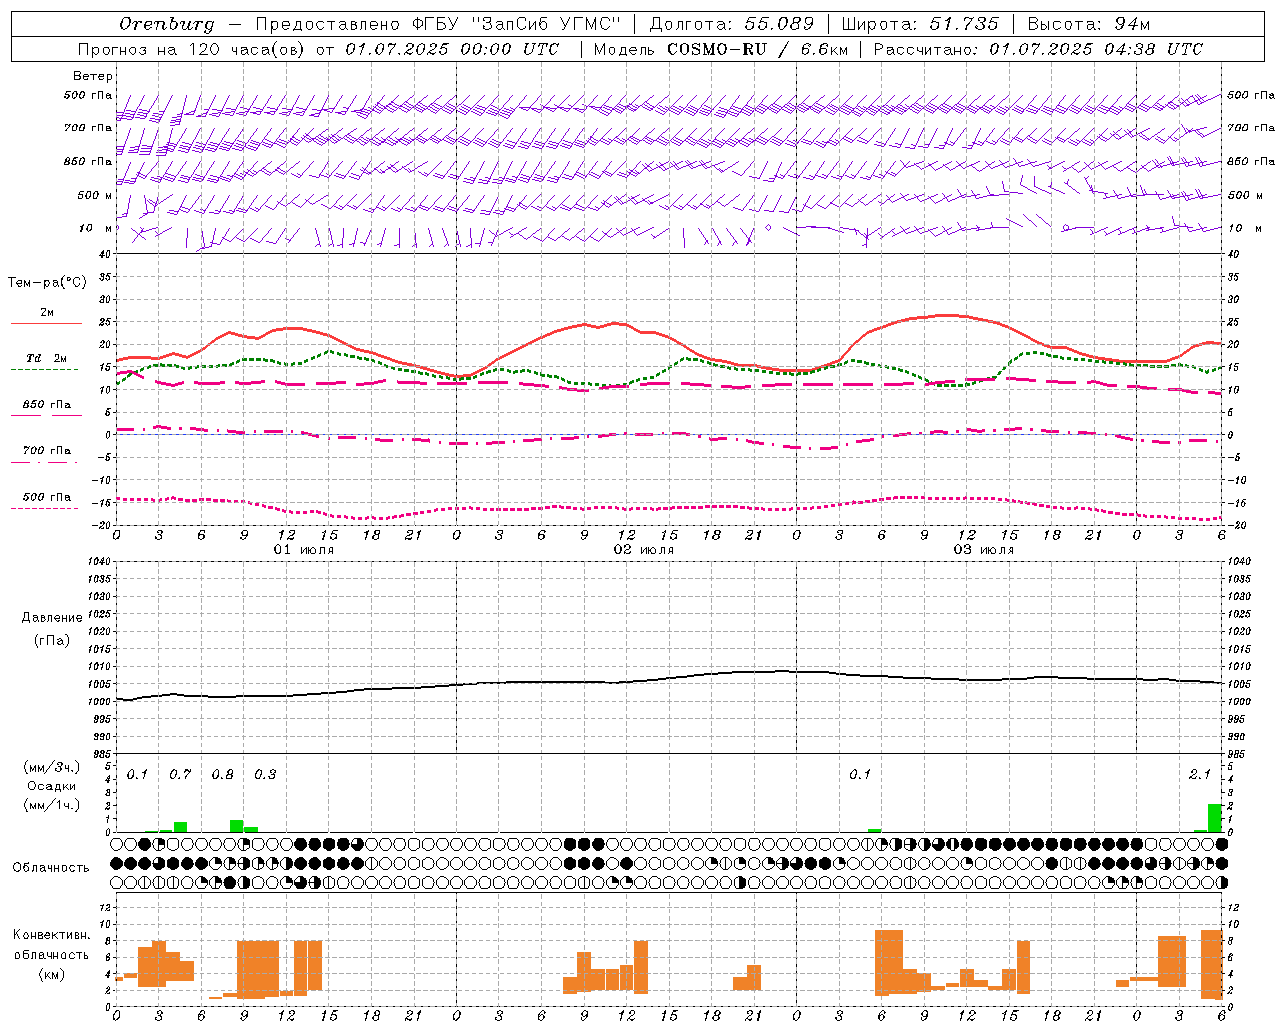Screen dimensions: 1280x1024
Task: Select the 0.8 precipitation amount
Action: (x=222, y=774)
